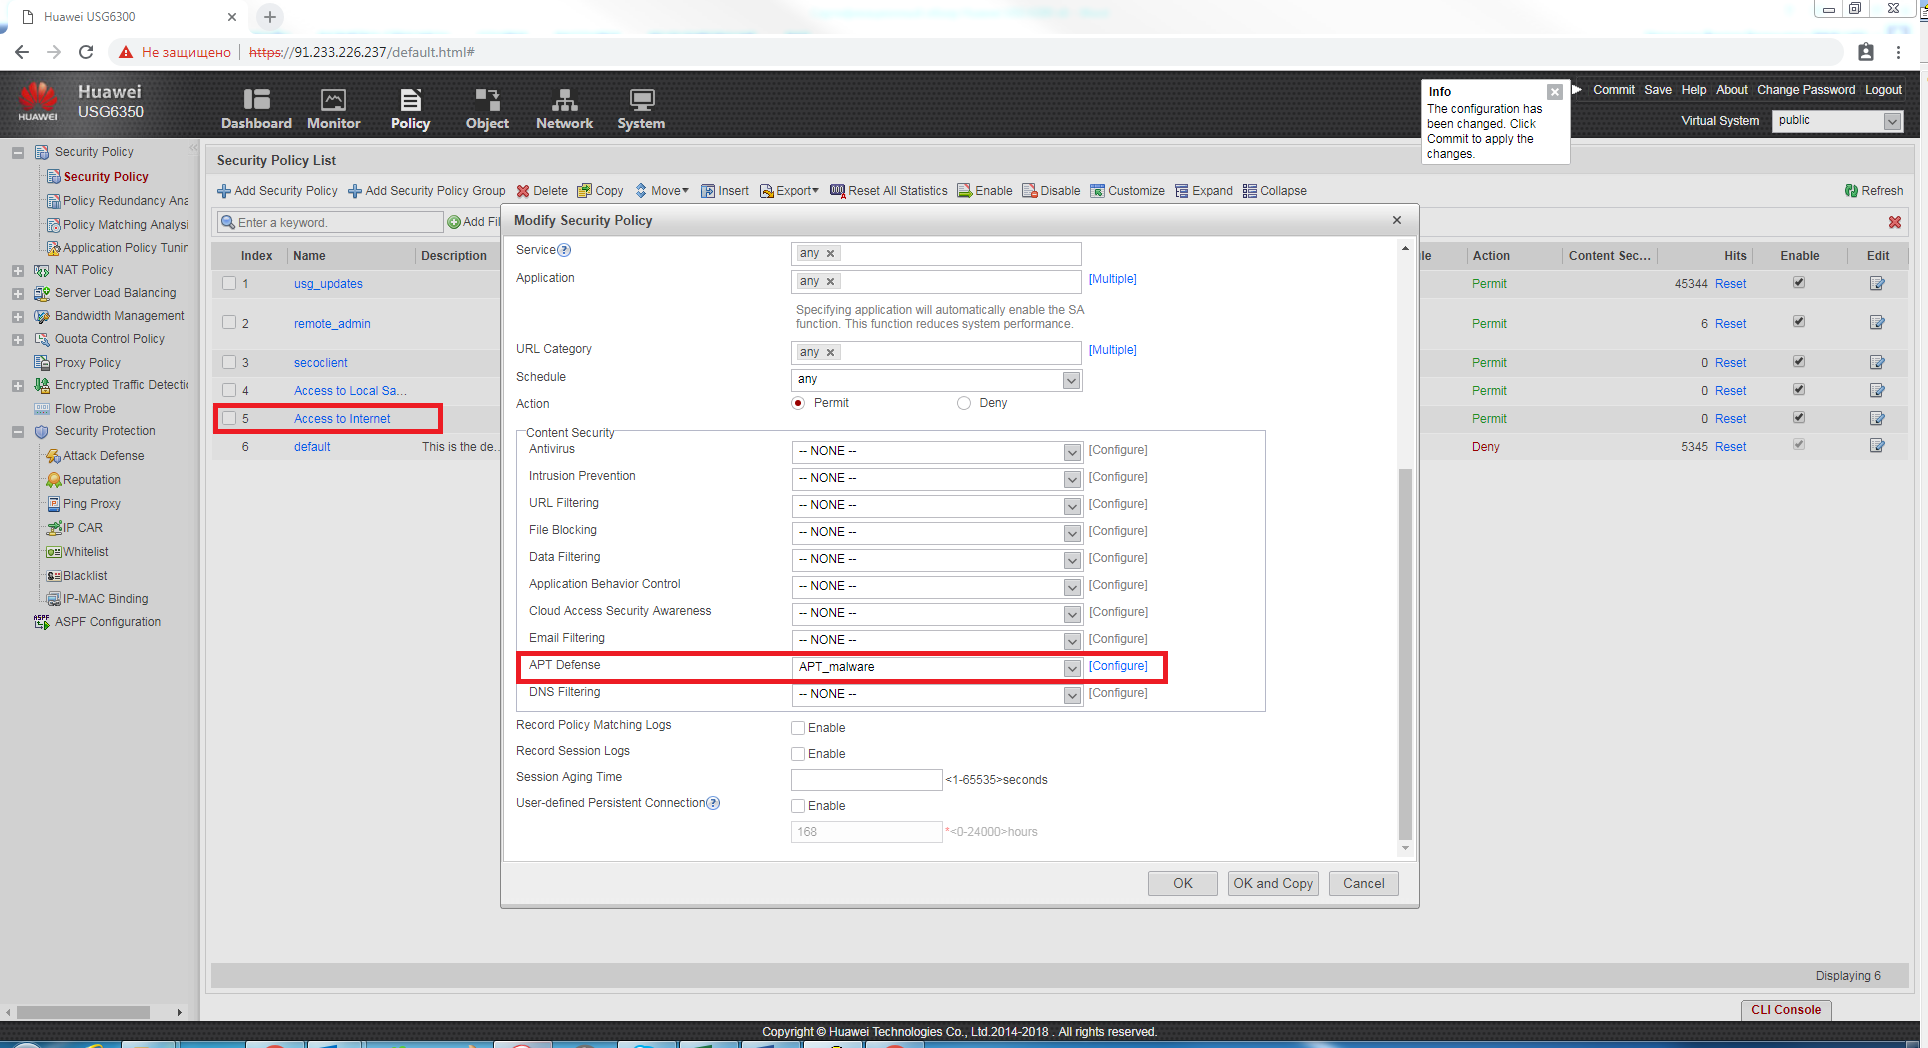
Task: Enable User-defined Persistent Connection checkbox
Action: [x=798, y=806]
